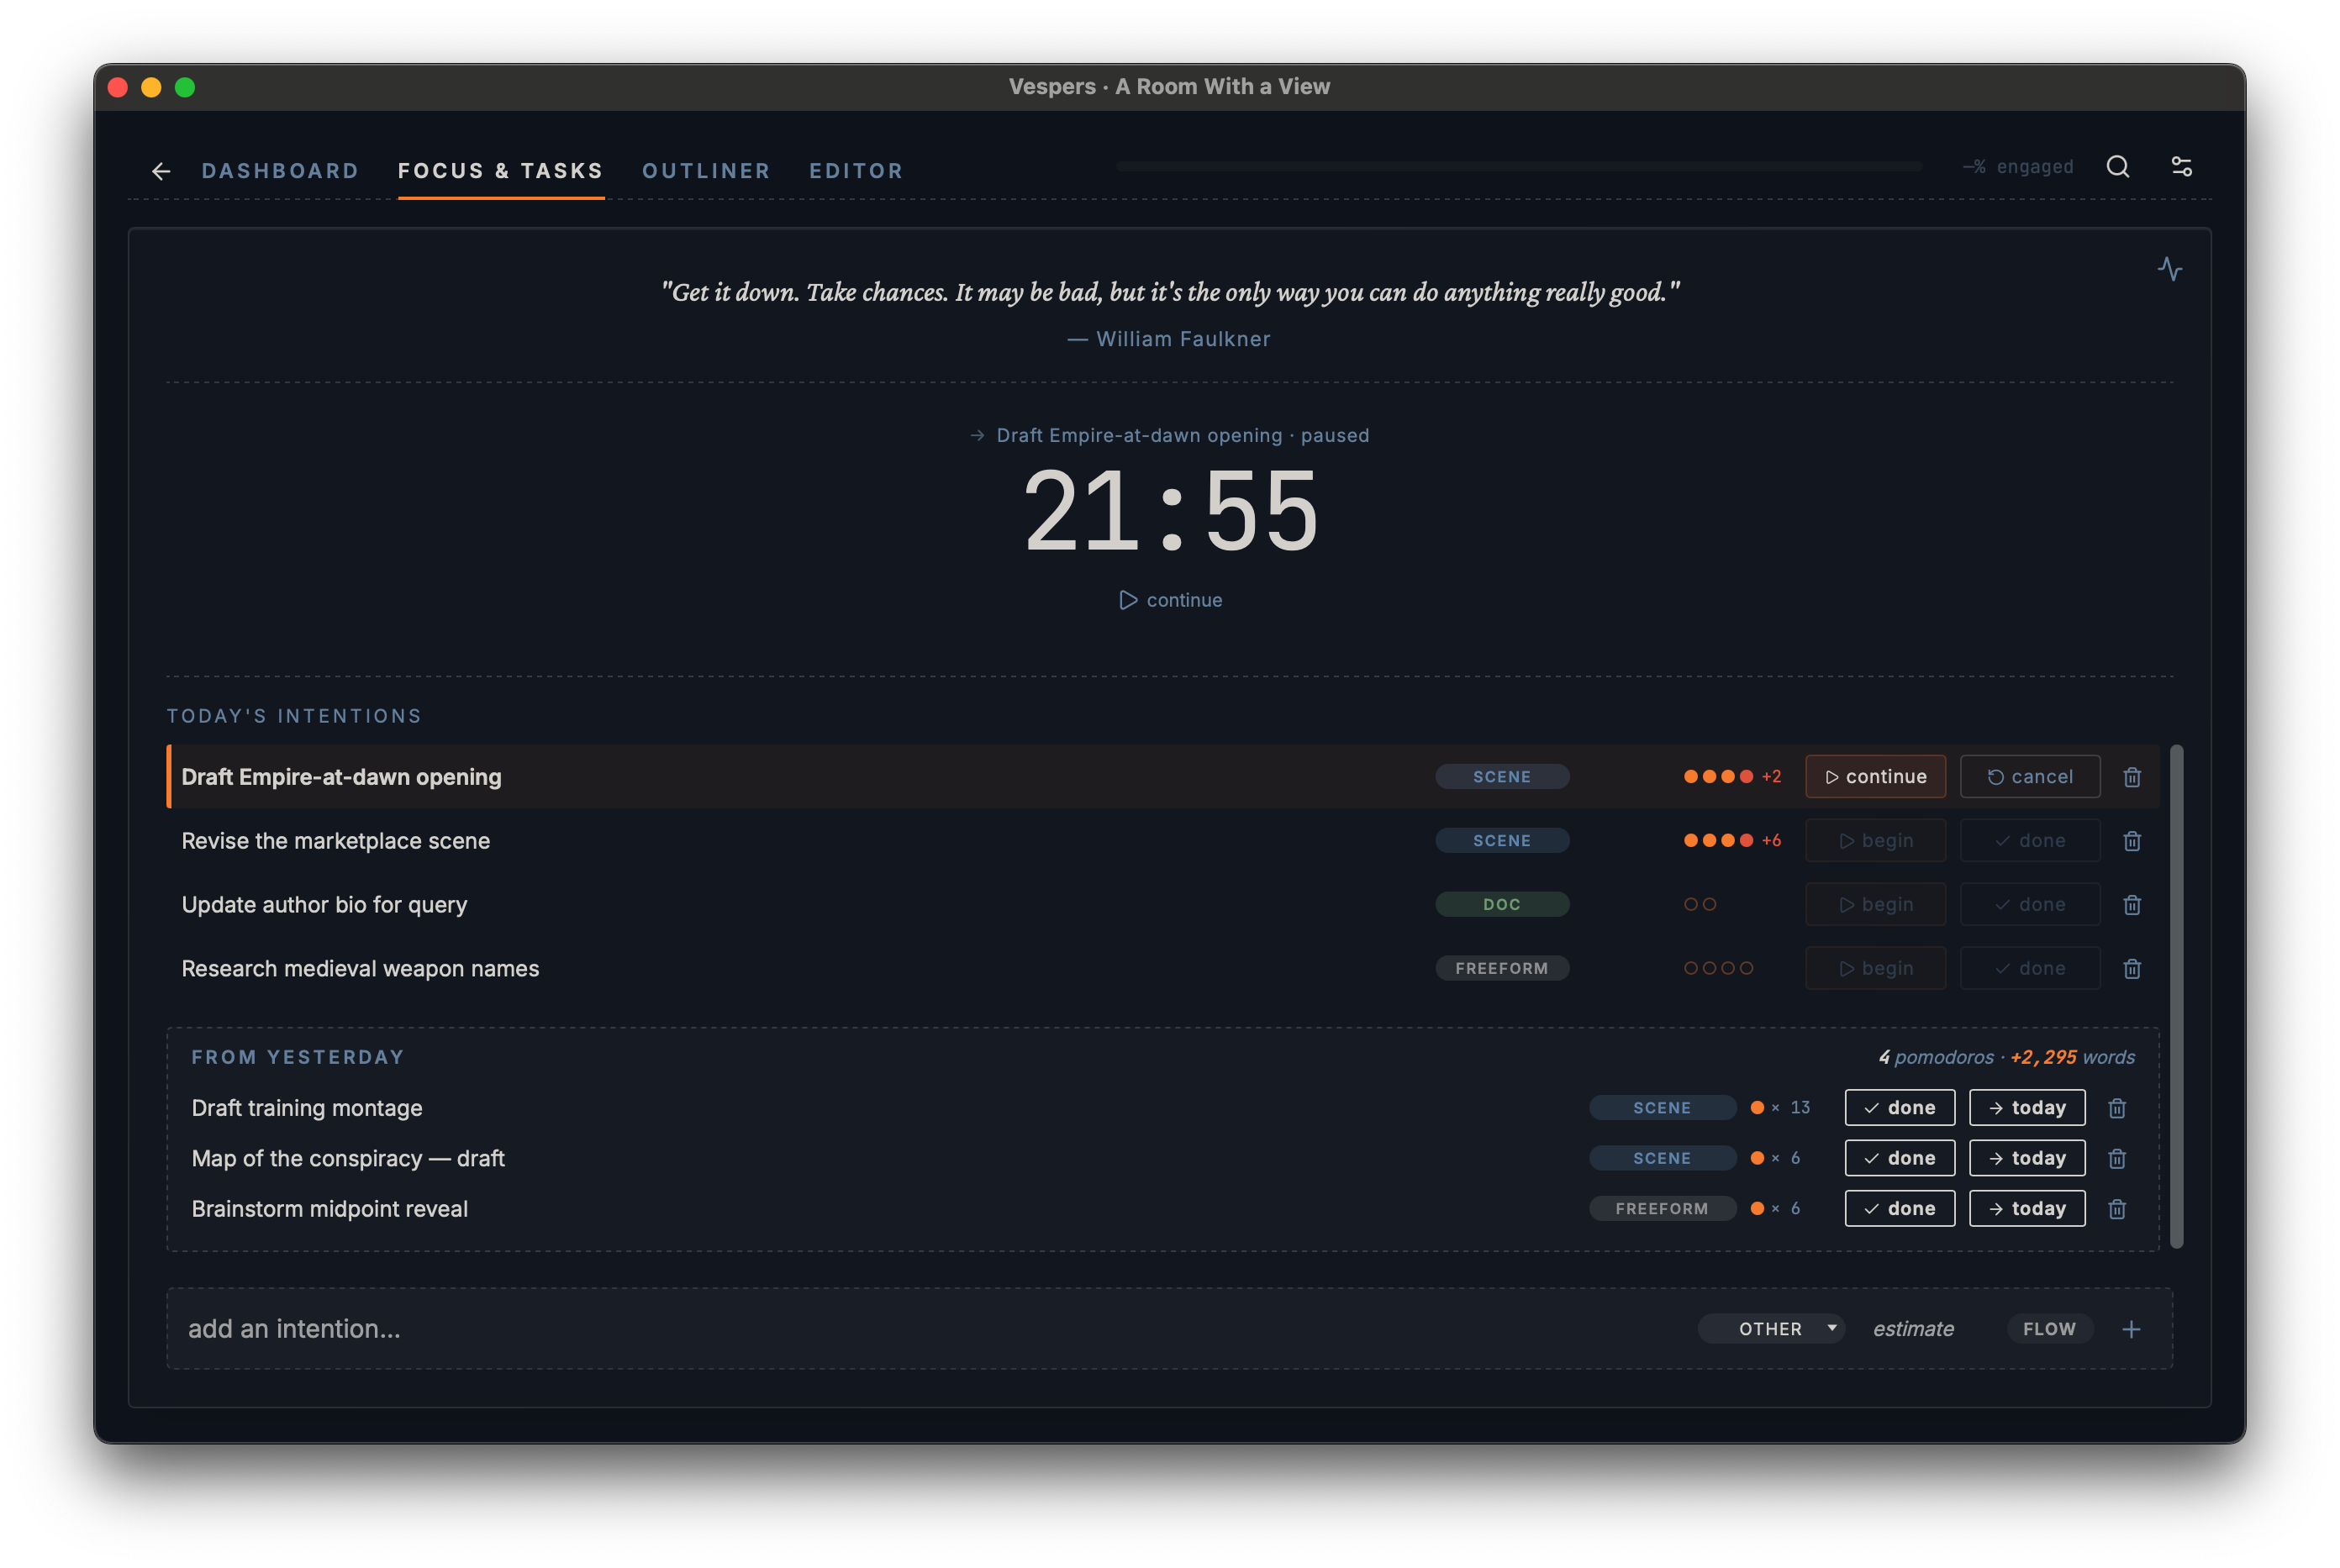This screenshot has height=1568, width=2340.
Task: Cancel the Draft Empire-at-dawn opening session
Action: point(2029,777)
